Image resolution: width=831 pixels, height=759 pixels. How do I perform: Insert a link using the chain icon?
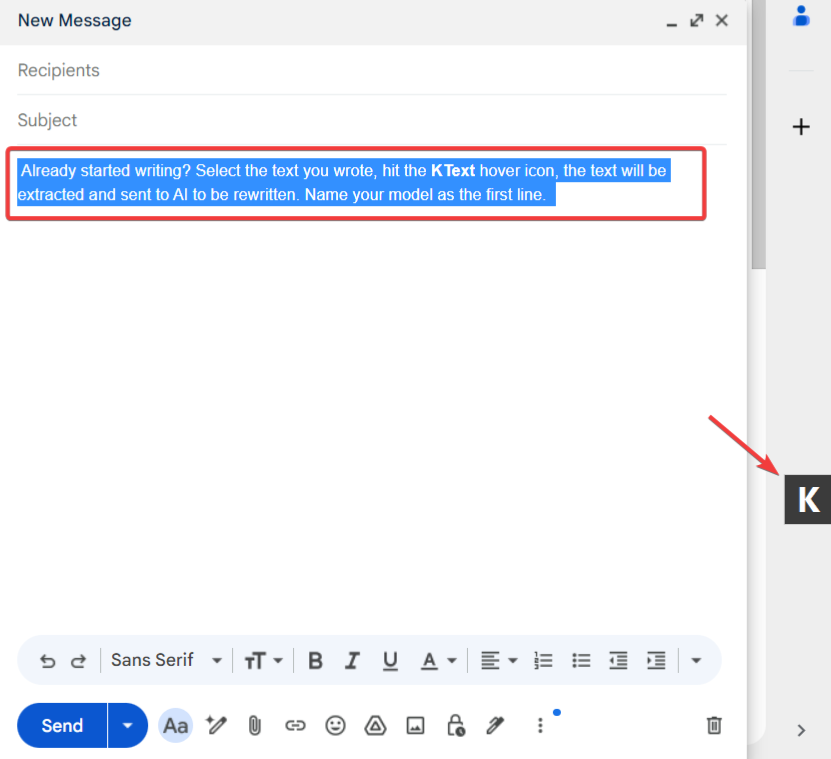[x=295, y=725]
